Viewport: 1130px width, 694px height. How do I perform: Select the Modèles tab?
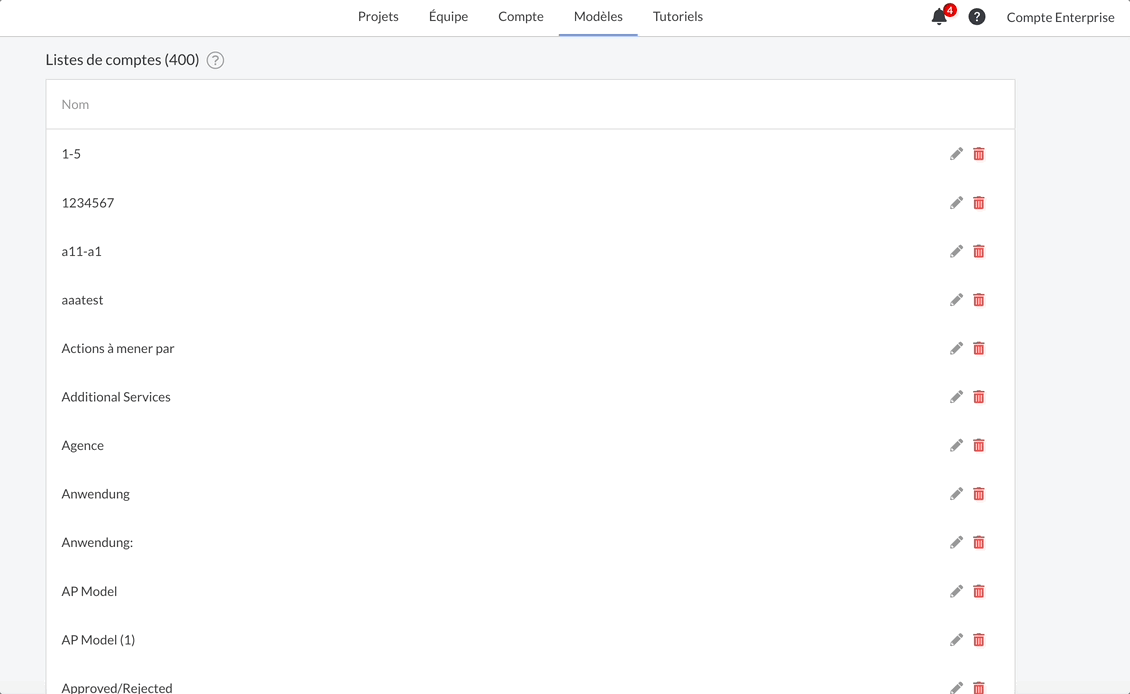coord(598,17)
